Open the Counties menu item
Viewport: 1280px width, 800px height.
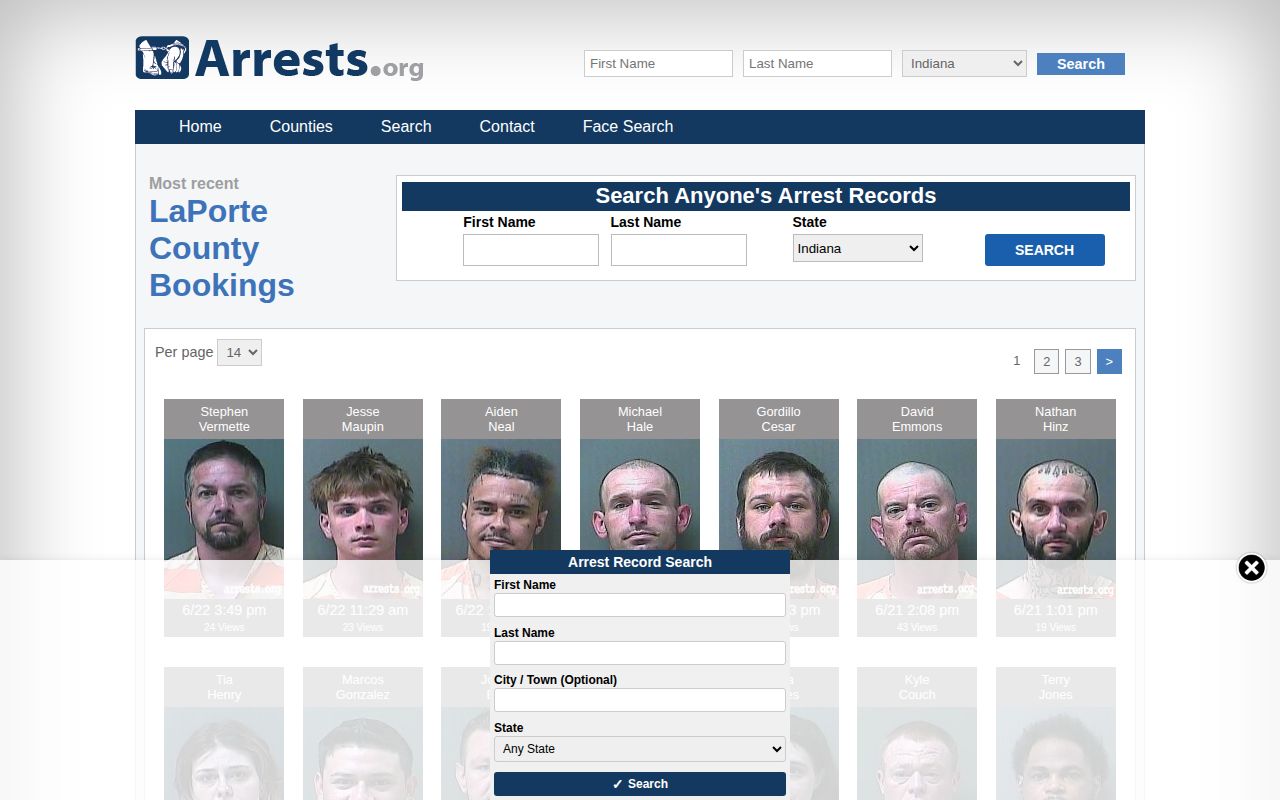click(x=301, y=127)
